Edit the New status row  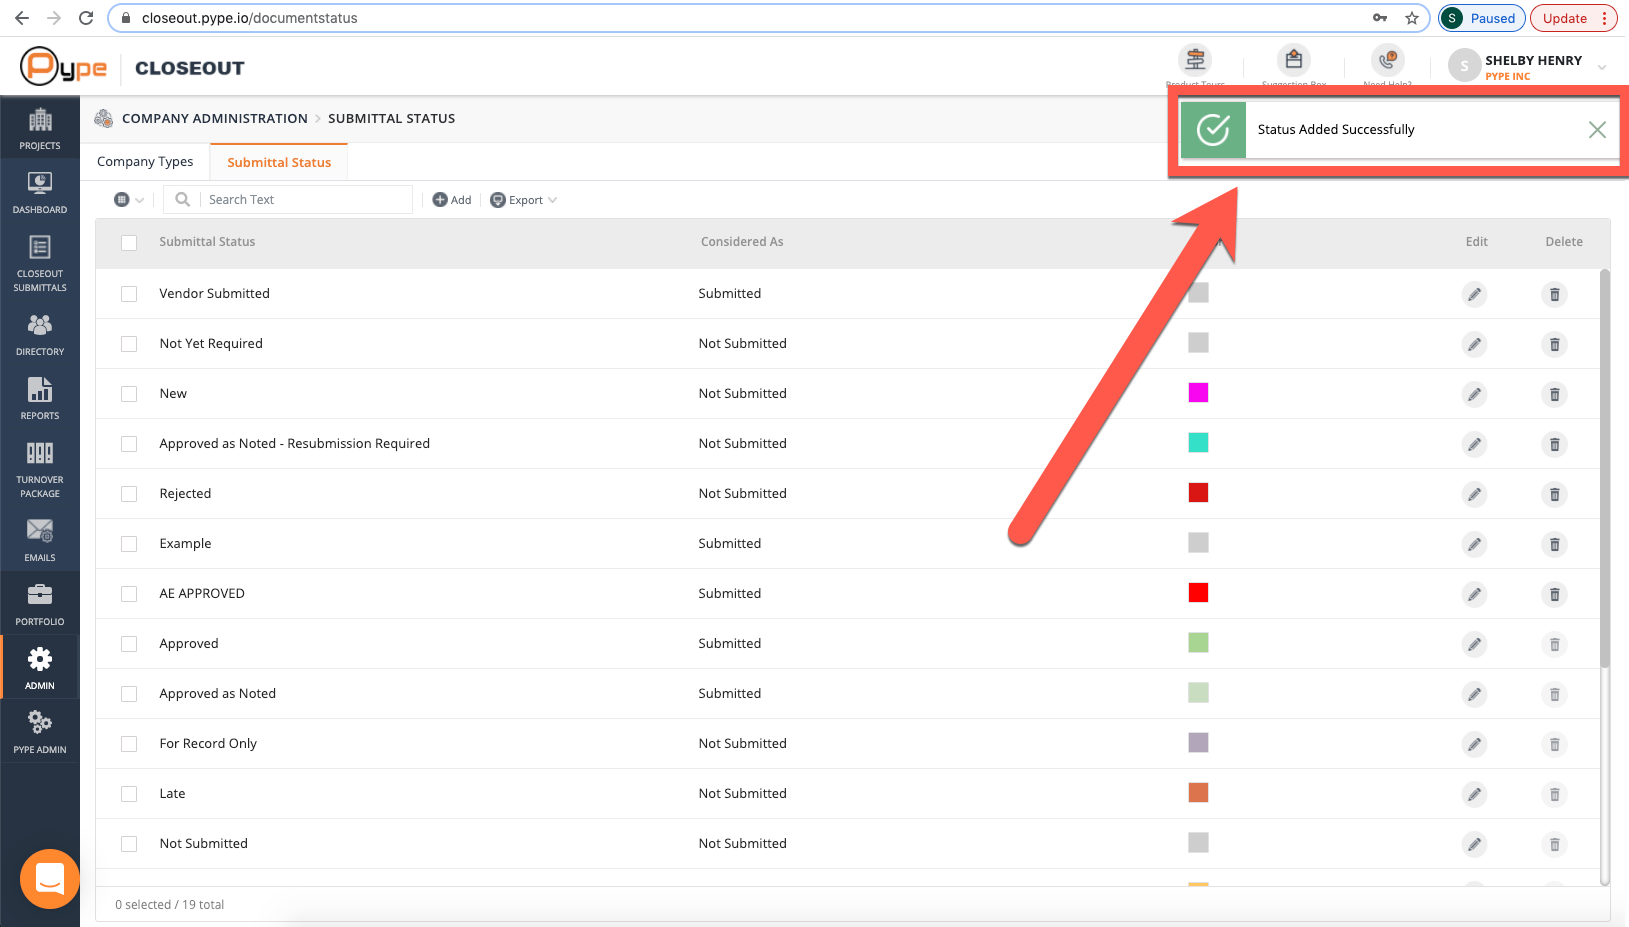(x=1475, y=394)
